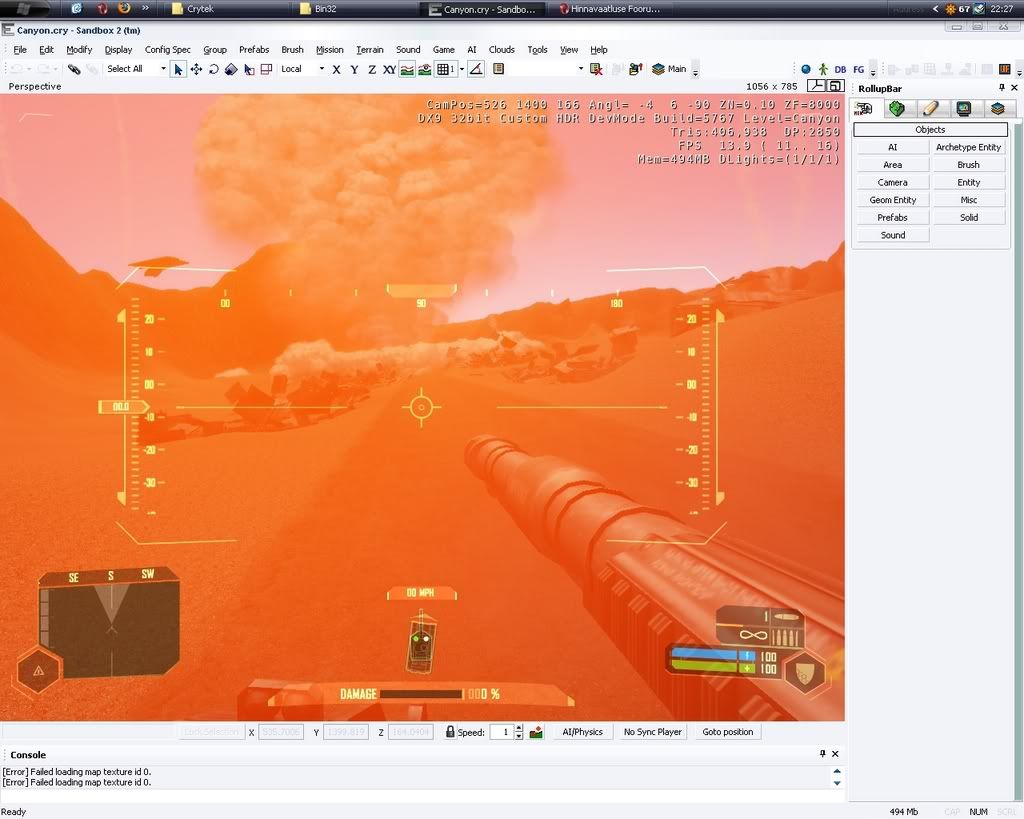Image resolution: width=1024 pixels, height=819 pixels.
Task: Toggle Follow Terrain and Snap Objects
Action: click(424, 69)
